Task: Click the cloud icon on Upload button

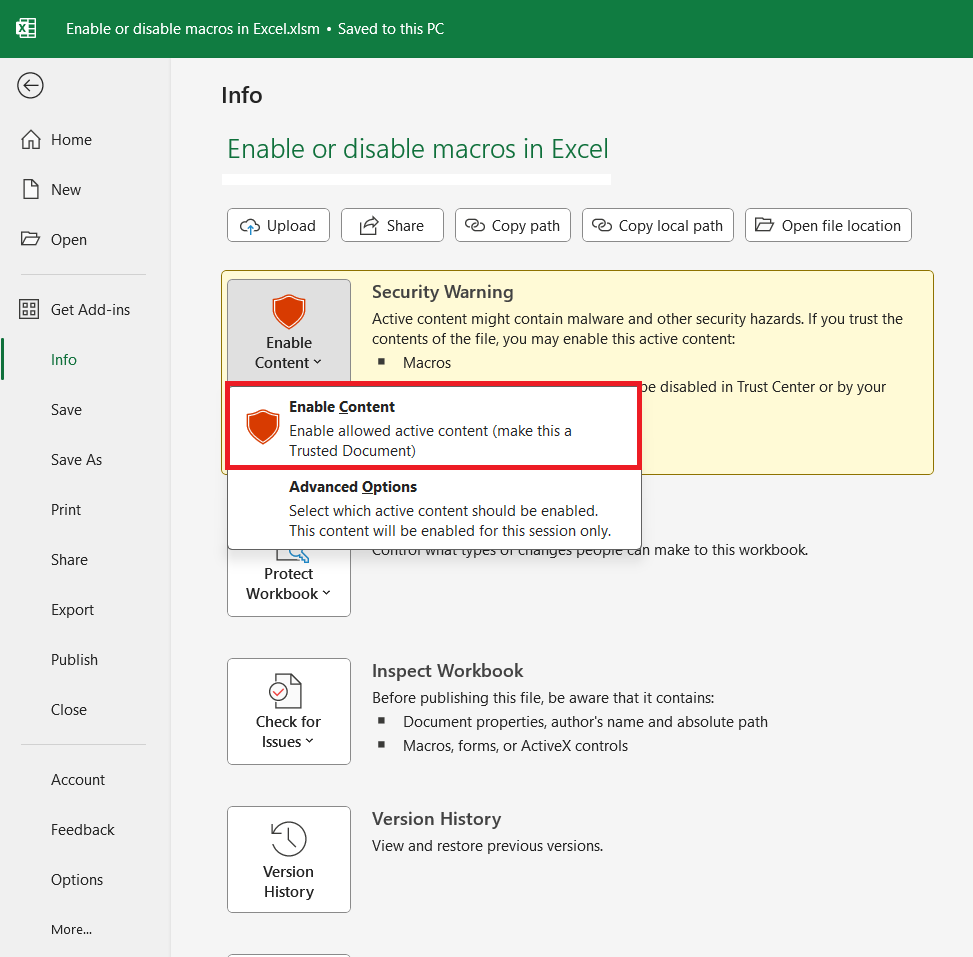Action: [x=249, y=226]
